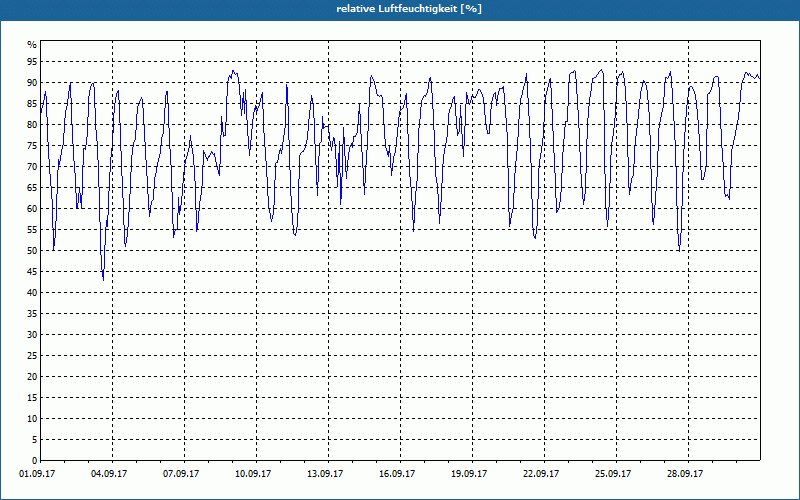Select the 22.09.17 date label
Viewport: 800px width, 500px height.
coord(541,474)
